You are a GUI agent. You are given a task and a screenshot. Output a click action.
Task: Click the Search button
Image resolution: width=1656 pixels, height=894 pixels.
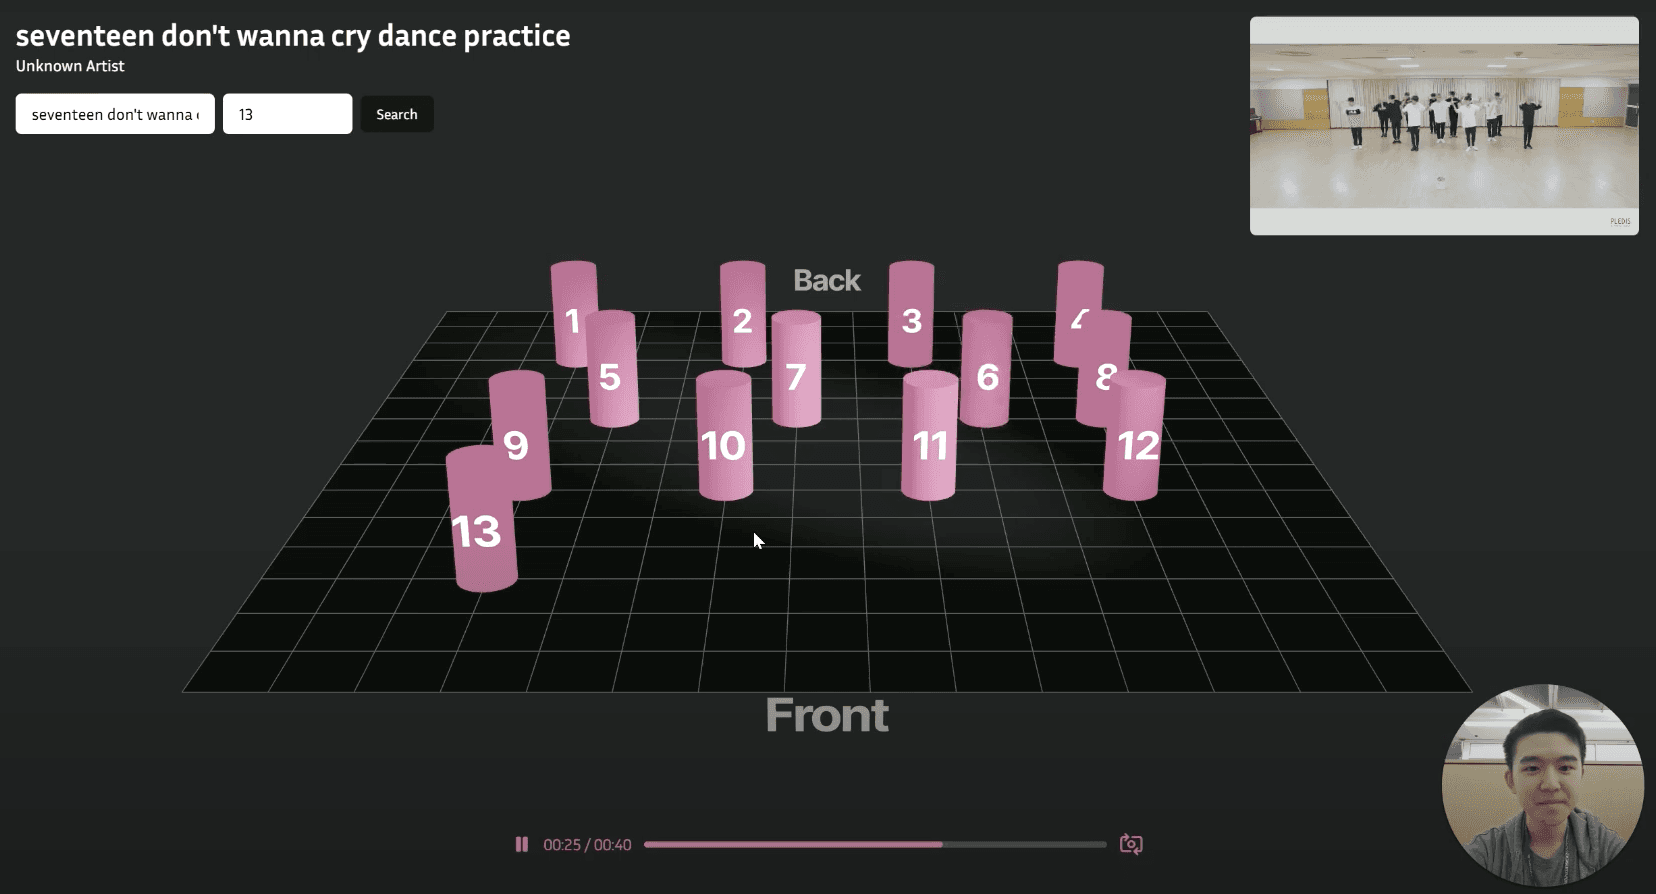(x=397, y=114)
